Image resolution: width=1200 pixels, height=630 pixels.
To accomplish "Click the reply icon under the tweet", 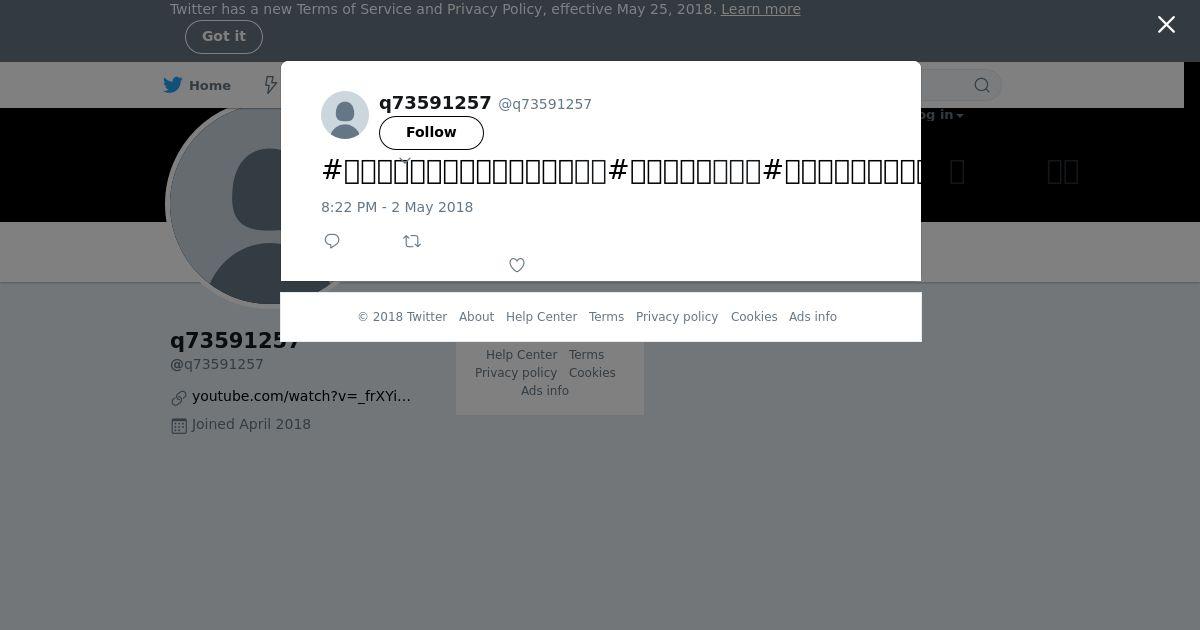I will coord(332,241).
